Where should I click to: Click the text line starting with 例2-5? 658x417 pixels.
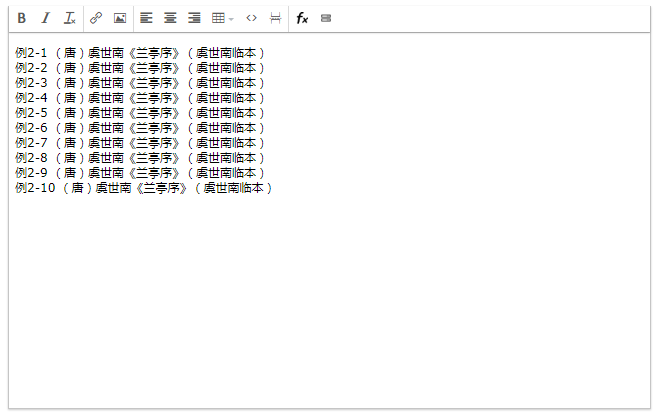click(x=140, y=112)
